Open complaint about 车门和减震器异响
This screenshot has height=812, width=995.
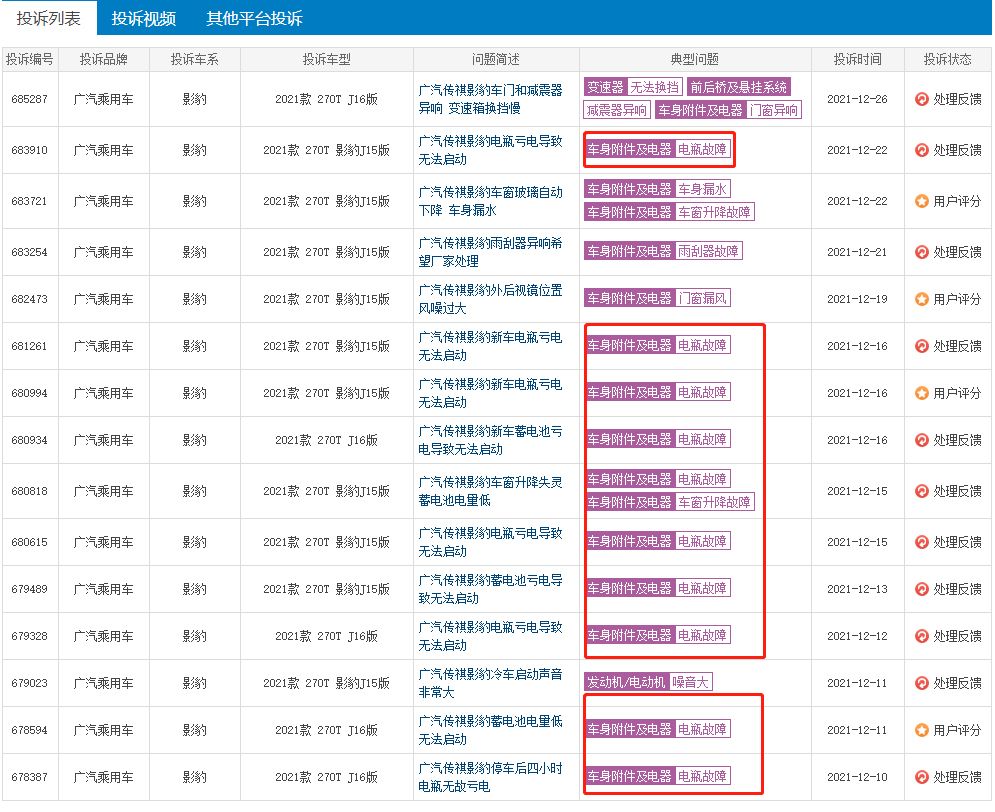(490, 99)
